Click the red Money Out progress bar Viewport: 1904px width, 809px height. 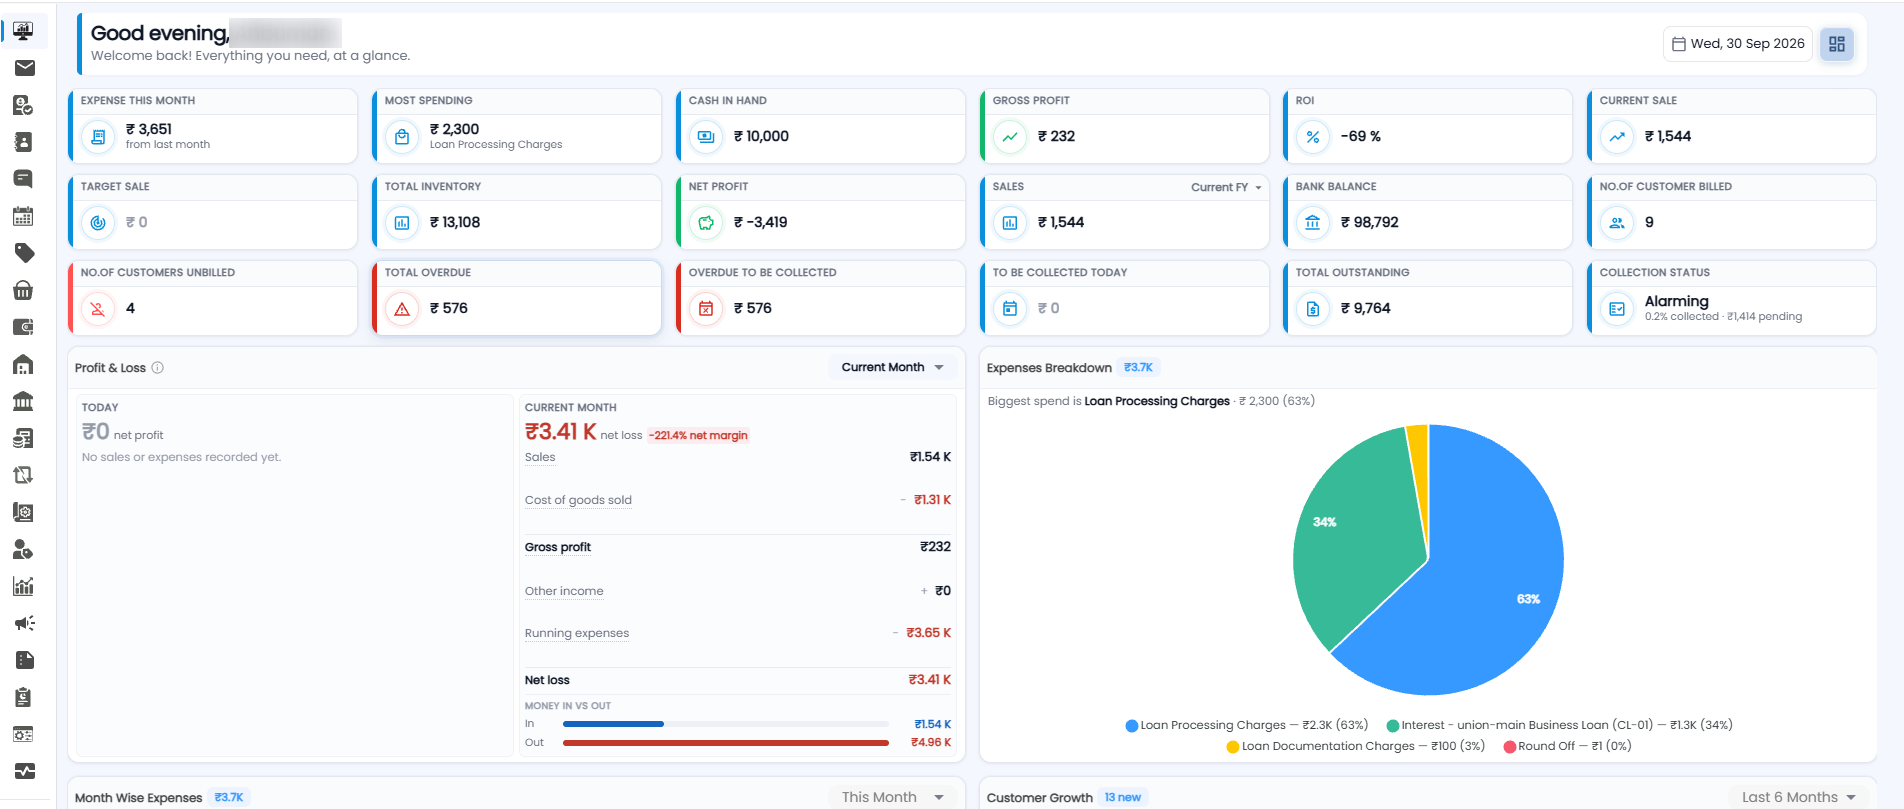coord(726,743)
